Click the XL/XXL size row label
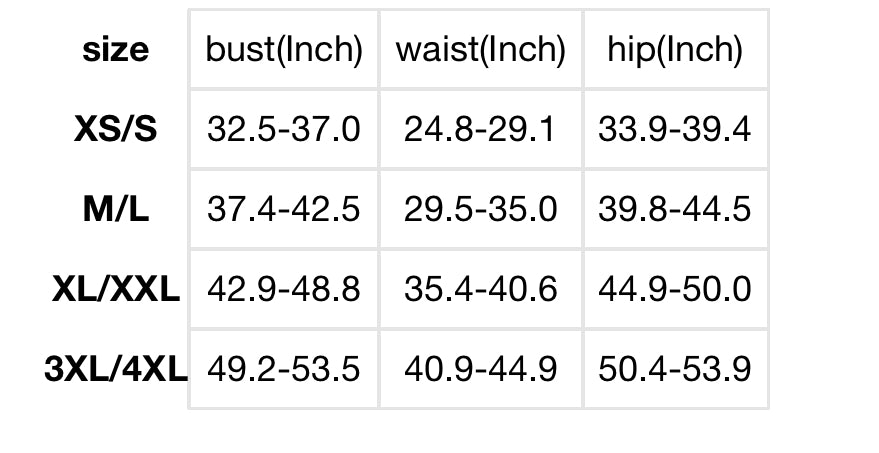The width and height of the screenshot is (879, 453). pos(116,289)
